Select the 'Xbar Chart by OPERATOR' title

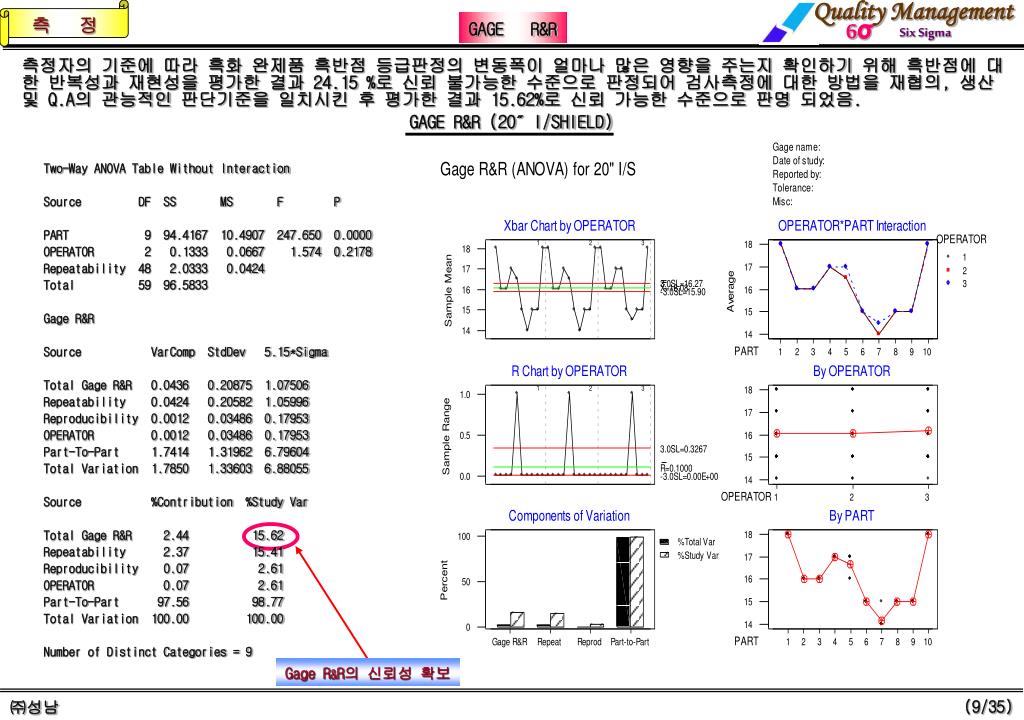point(569,226)
